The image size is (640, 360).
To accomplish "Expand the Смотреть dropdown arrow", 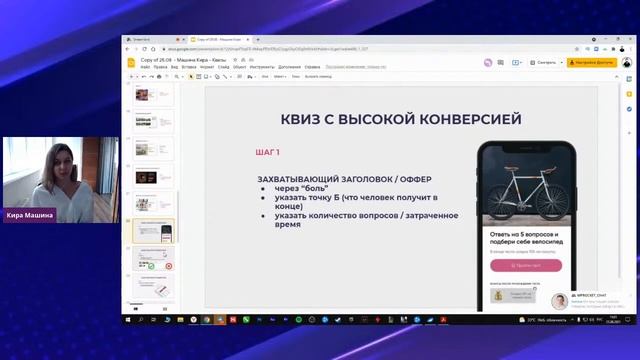I will click(562, 62).
